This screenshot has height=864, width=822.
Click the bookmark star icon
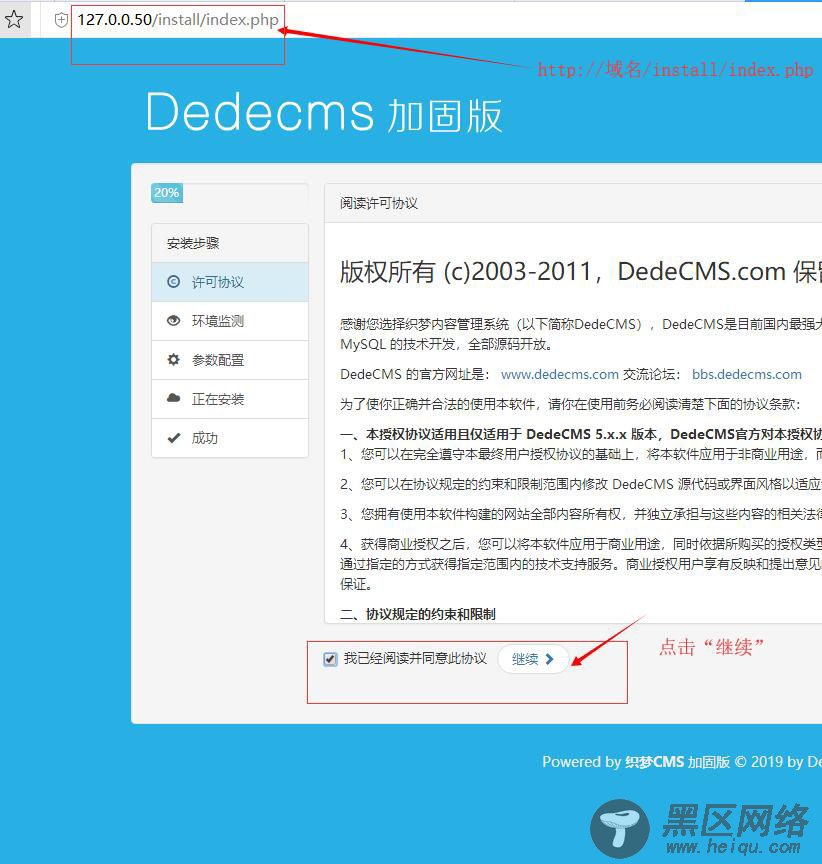pos(14,19)
